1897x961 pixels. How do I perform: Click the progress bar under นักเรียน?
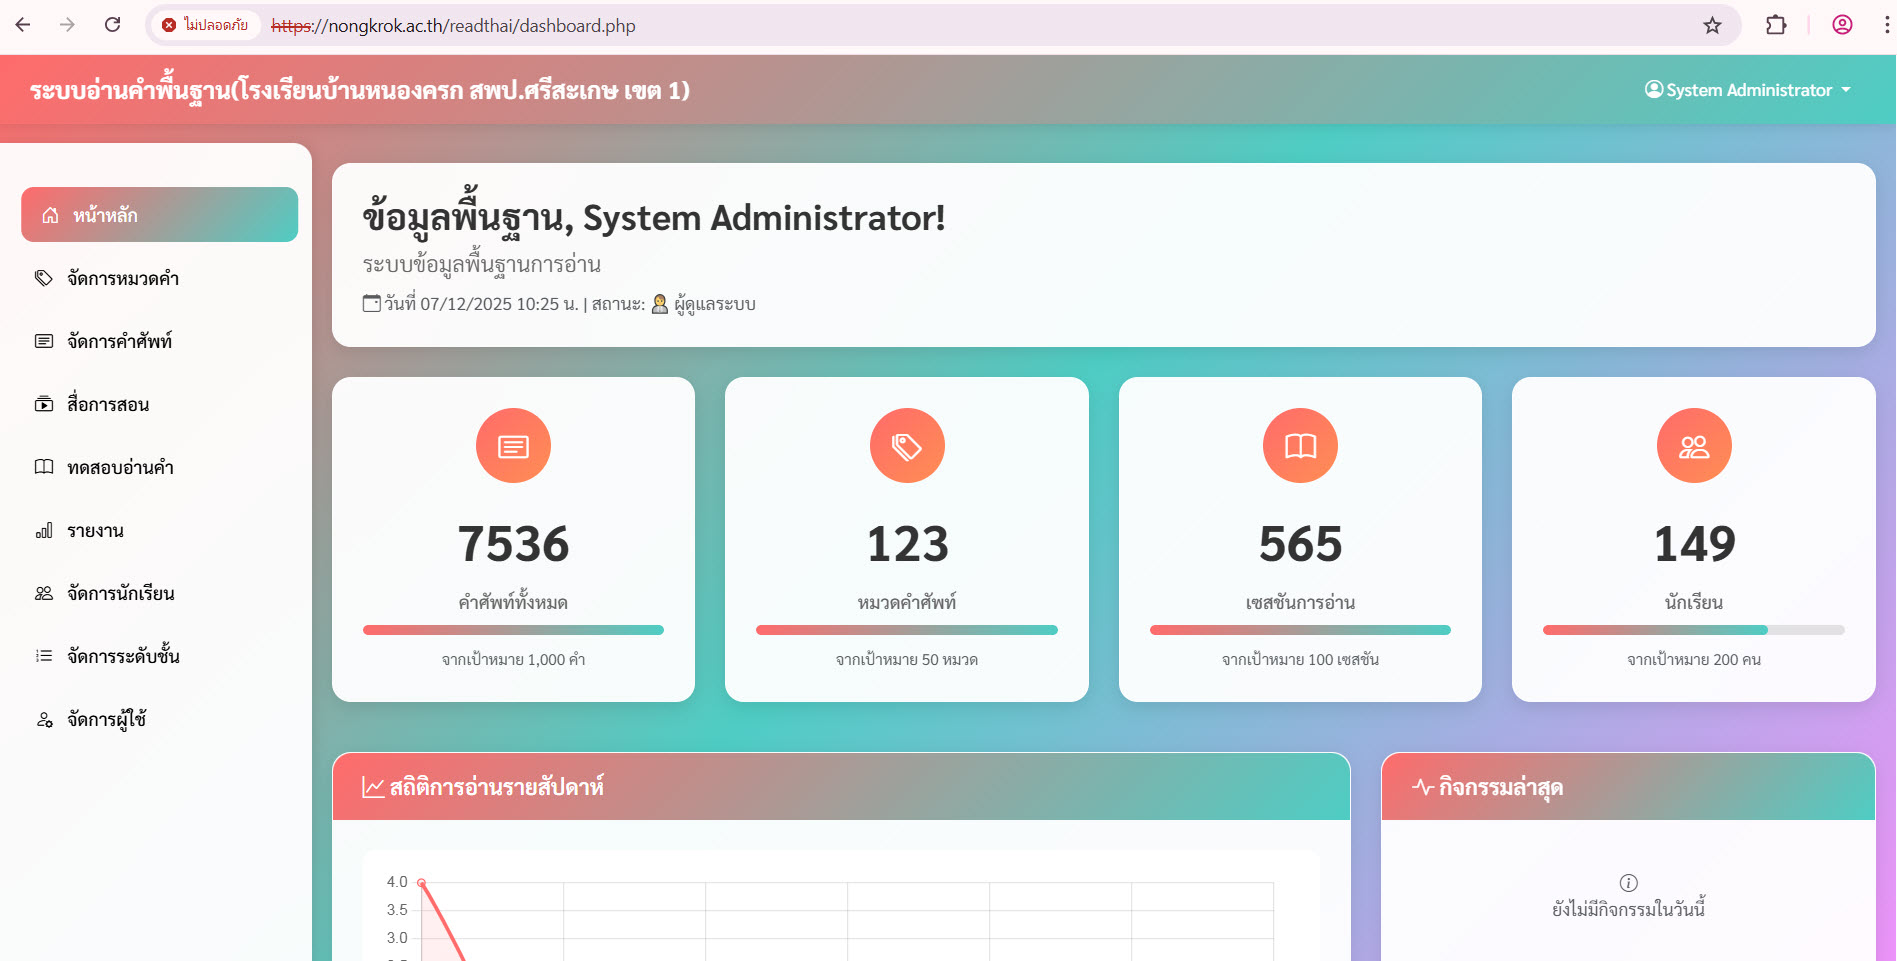coord(1694,630)
